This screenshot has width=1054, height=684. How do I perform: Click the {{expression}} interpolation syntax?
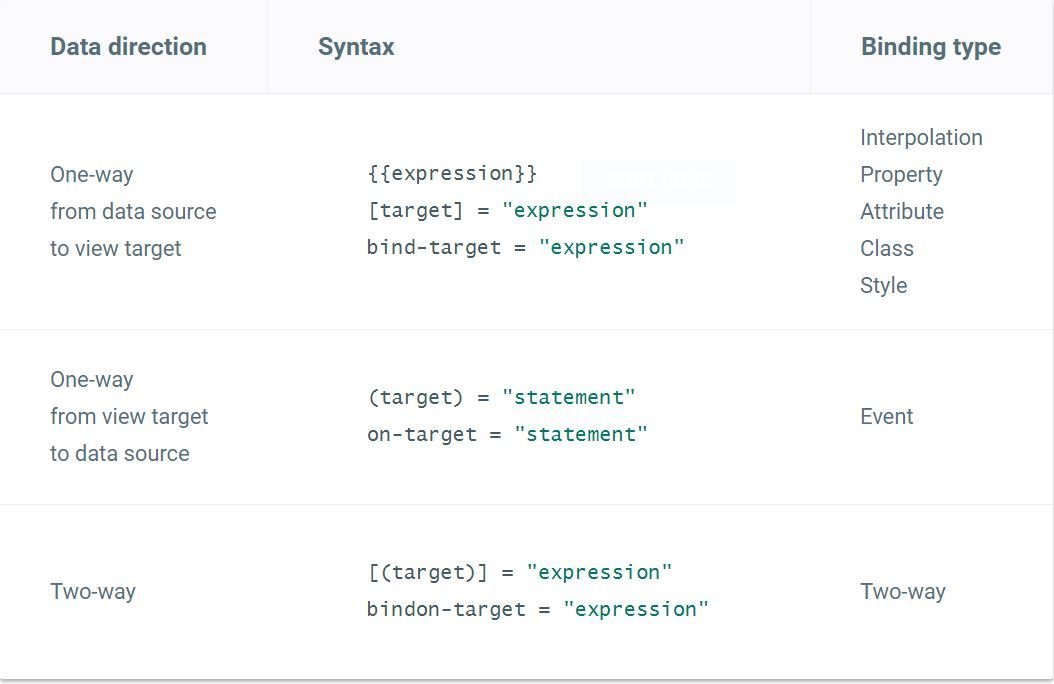click(452, 174)
